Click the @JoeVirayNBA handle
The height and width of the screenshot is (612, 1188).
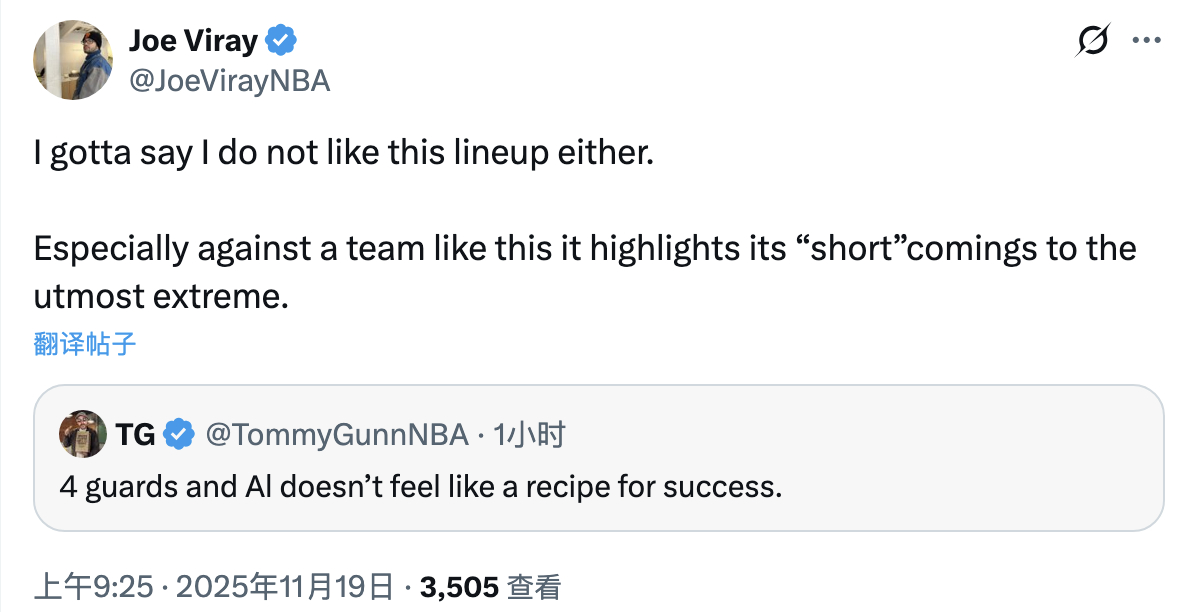(229, 80)
